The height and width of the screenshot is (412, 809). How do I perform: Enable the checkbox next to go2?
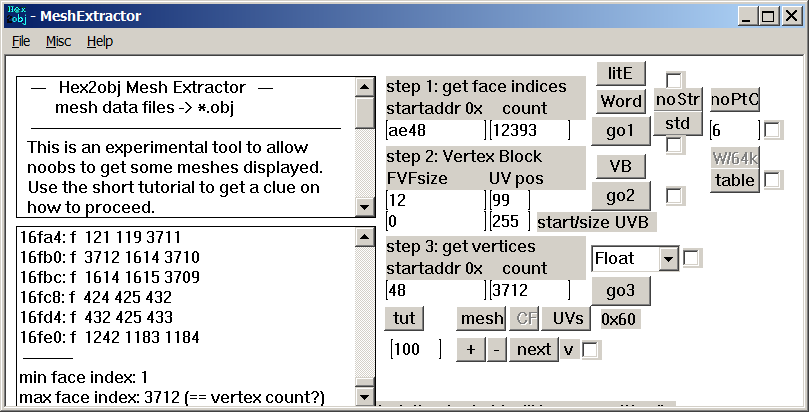(675, 195)
